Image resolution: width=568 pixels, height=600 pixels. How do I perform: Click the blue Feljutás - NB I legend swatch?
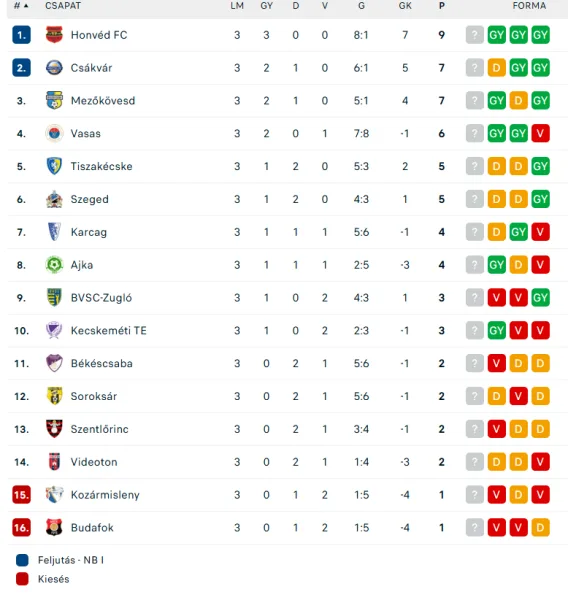click(22, 560)
